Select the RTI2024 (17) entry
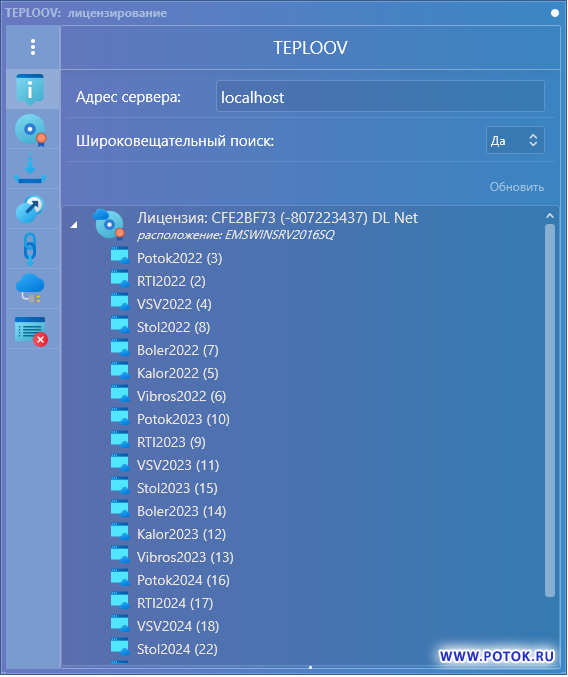The width and height of the screenshot is (568, 677). click(175, 603)
